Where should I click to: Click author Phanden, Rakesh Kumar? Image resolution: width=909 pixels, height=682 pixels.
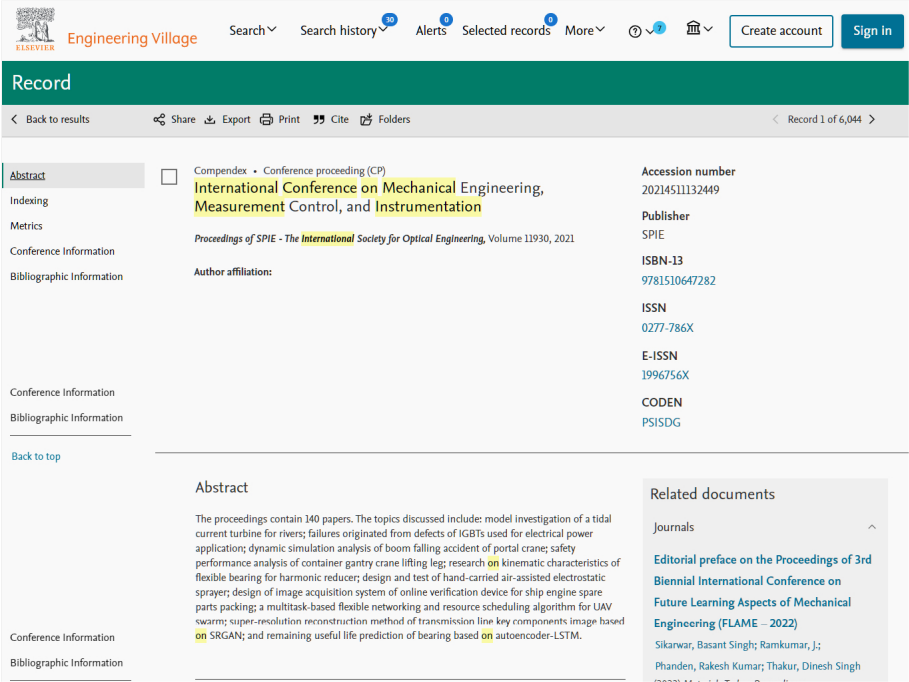pyautogui.click(x=708, y=666)
